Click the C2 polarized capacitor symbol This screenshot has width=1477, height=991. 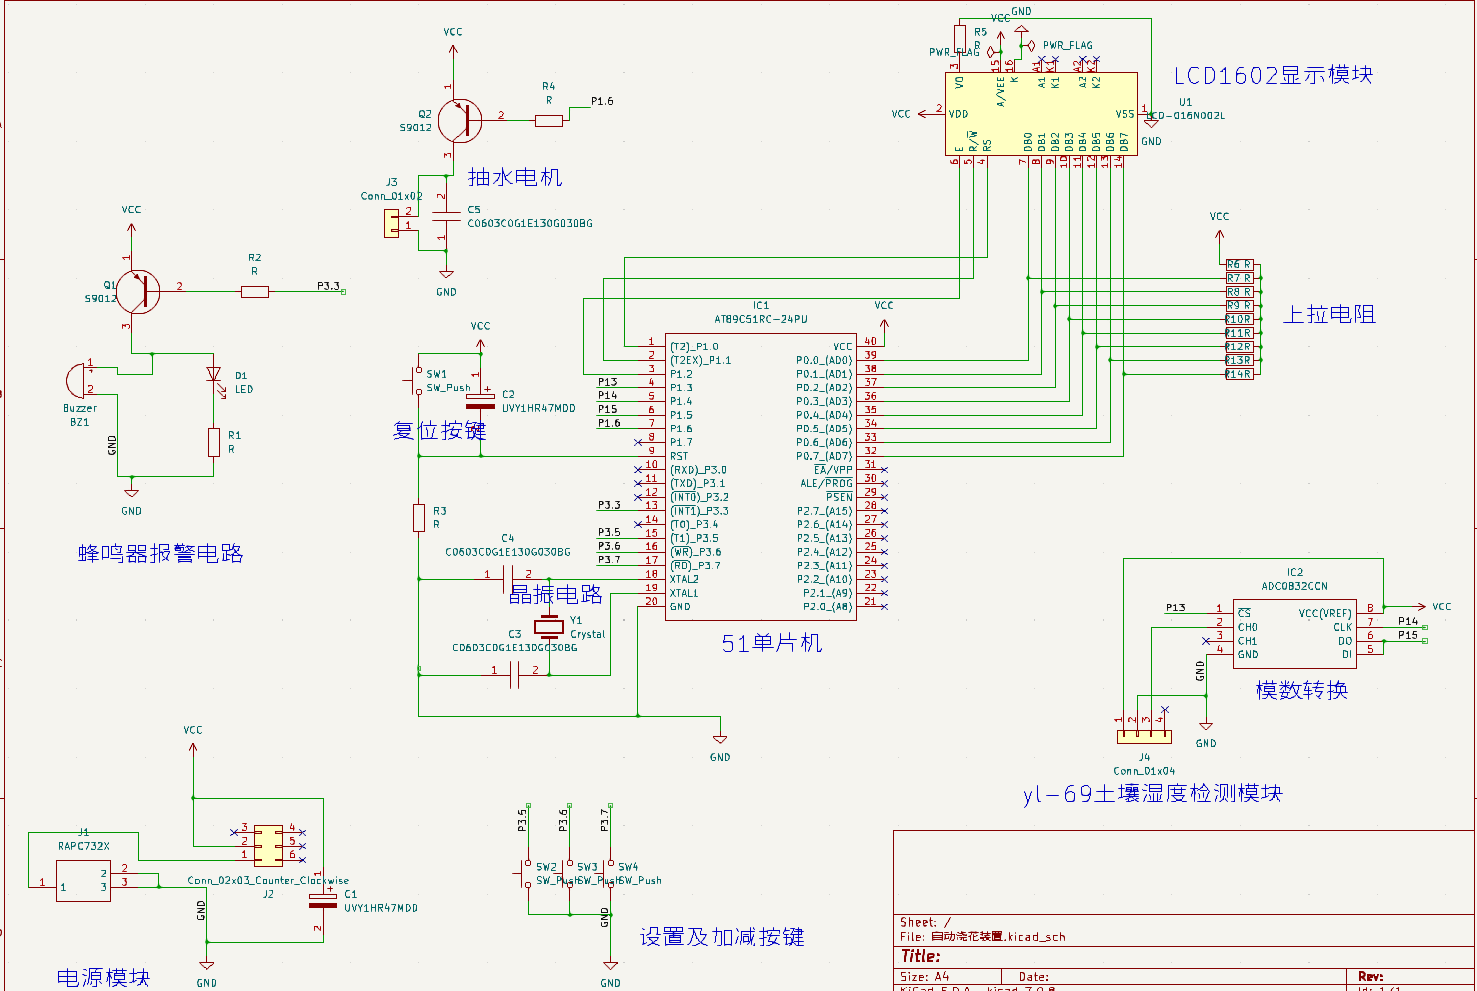click(x=481, y=398)
